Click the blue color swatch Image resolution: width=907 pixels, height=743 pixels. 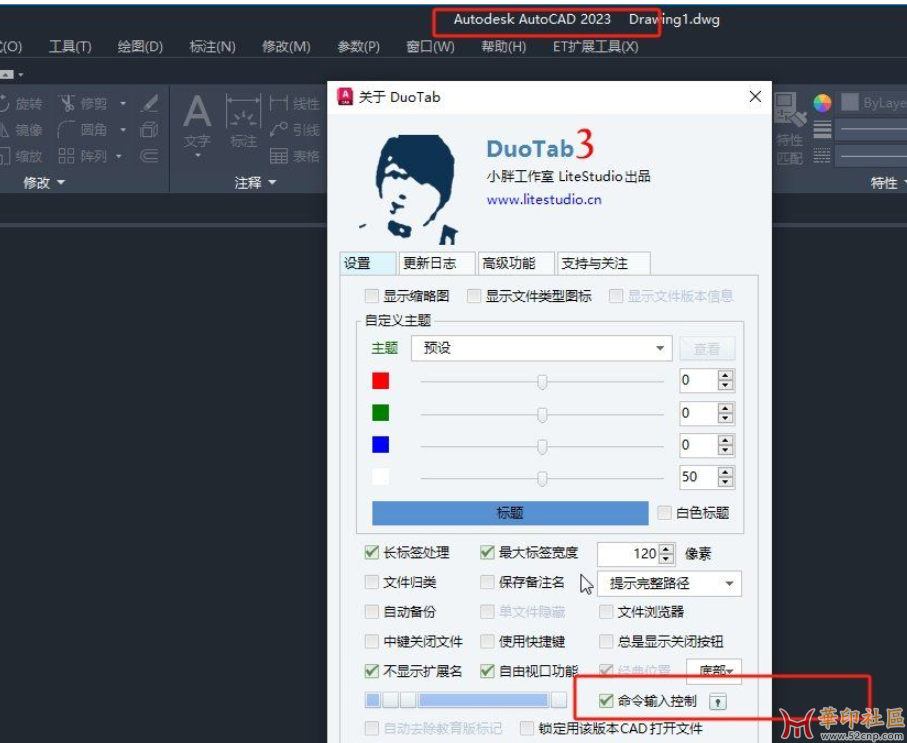380,444
